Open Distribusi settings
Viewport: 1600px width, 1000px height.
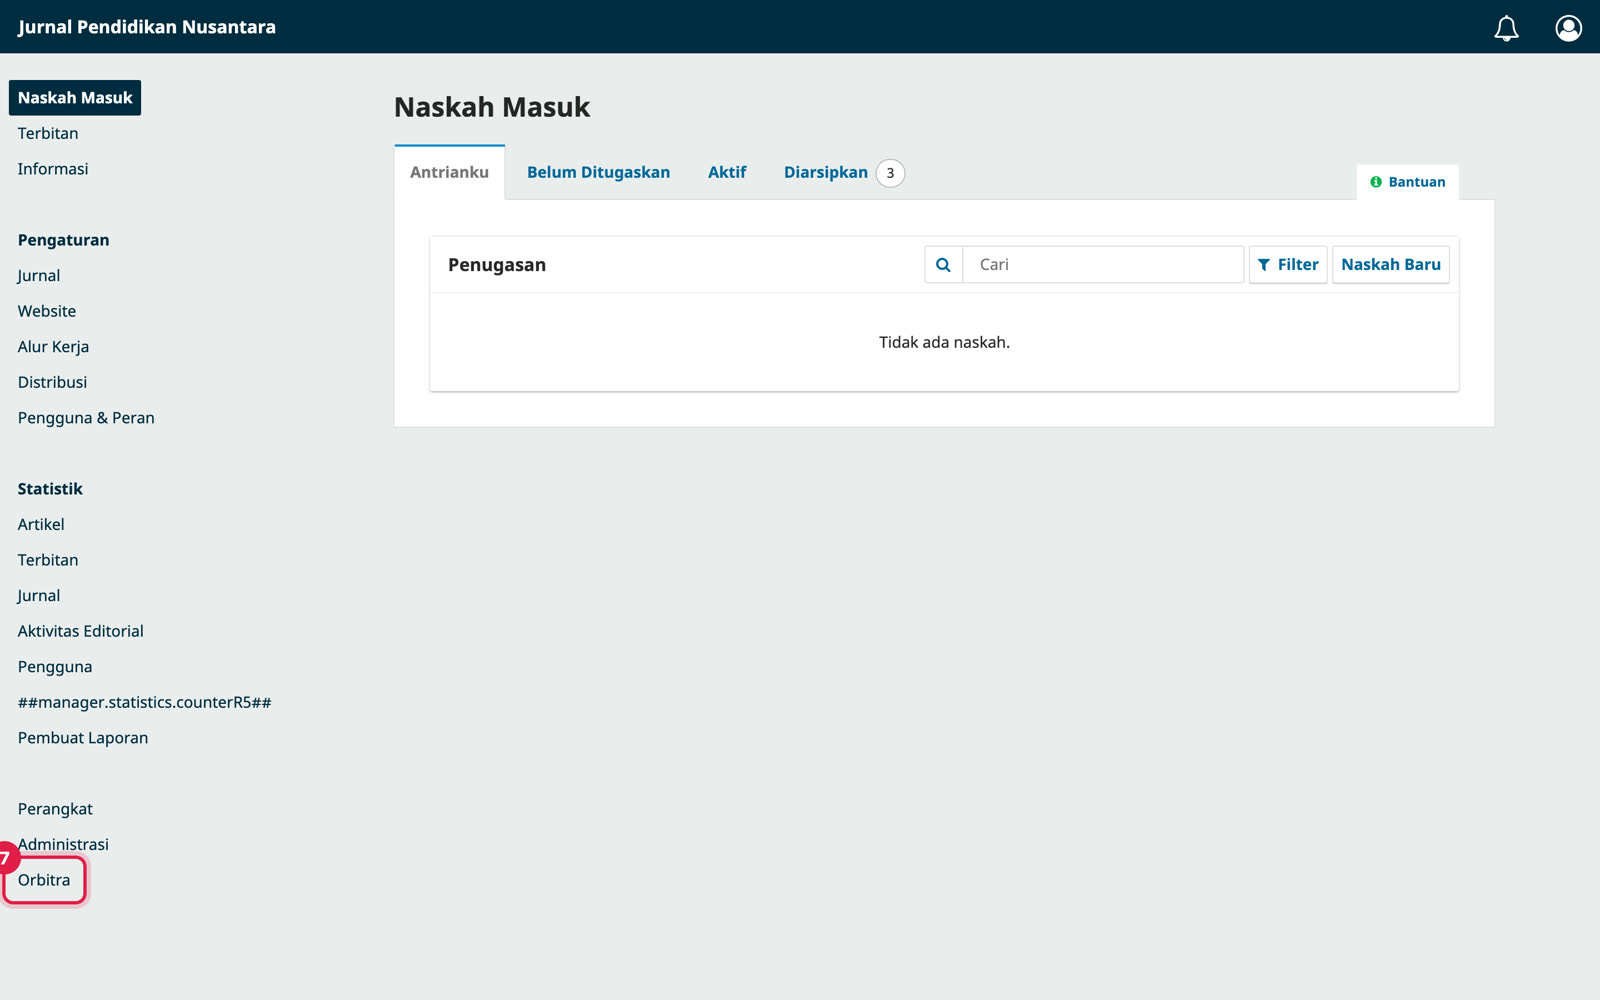point(52,382)
